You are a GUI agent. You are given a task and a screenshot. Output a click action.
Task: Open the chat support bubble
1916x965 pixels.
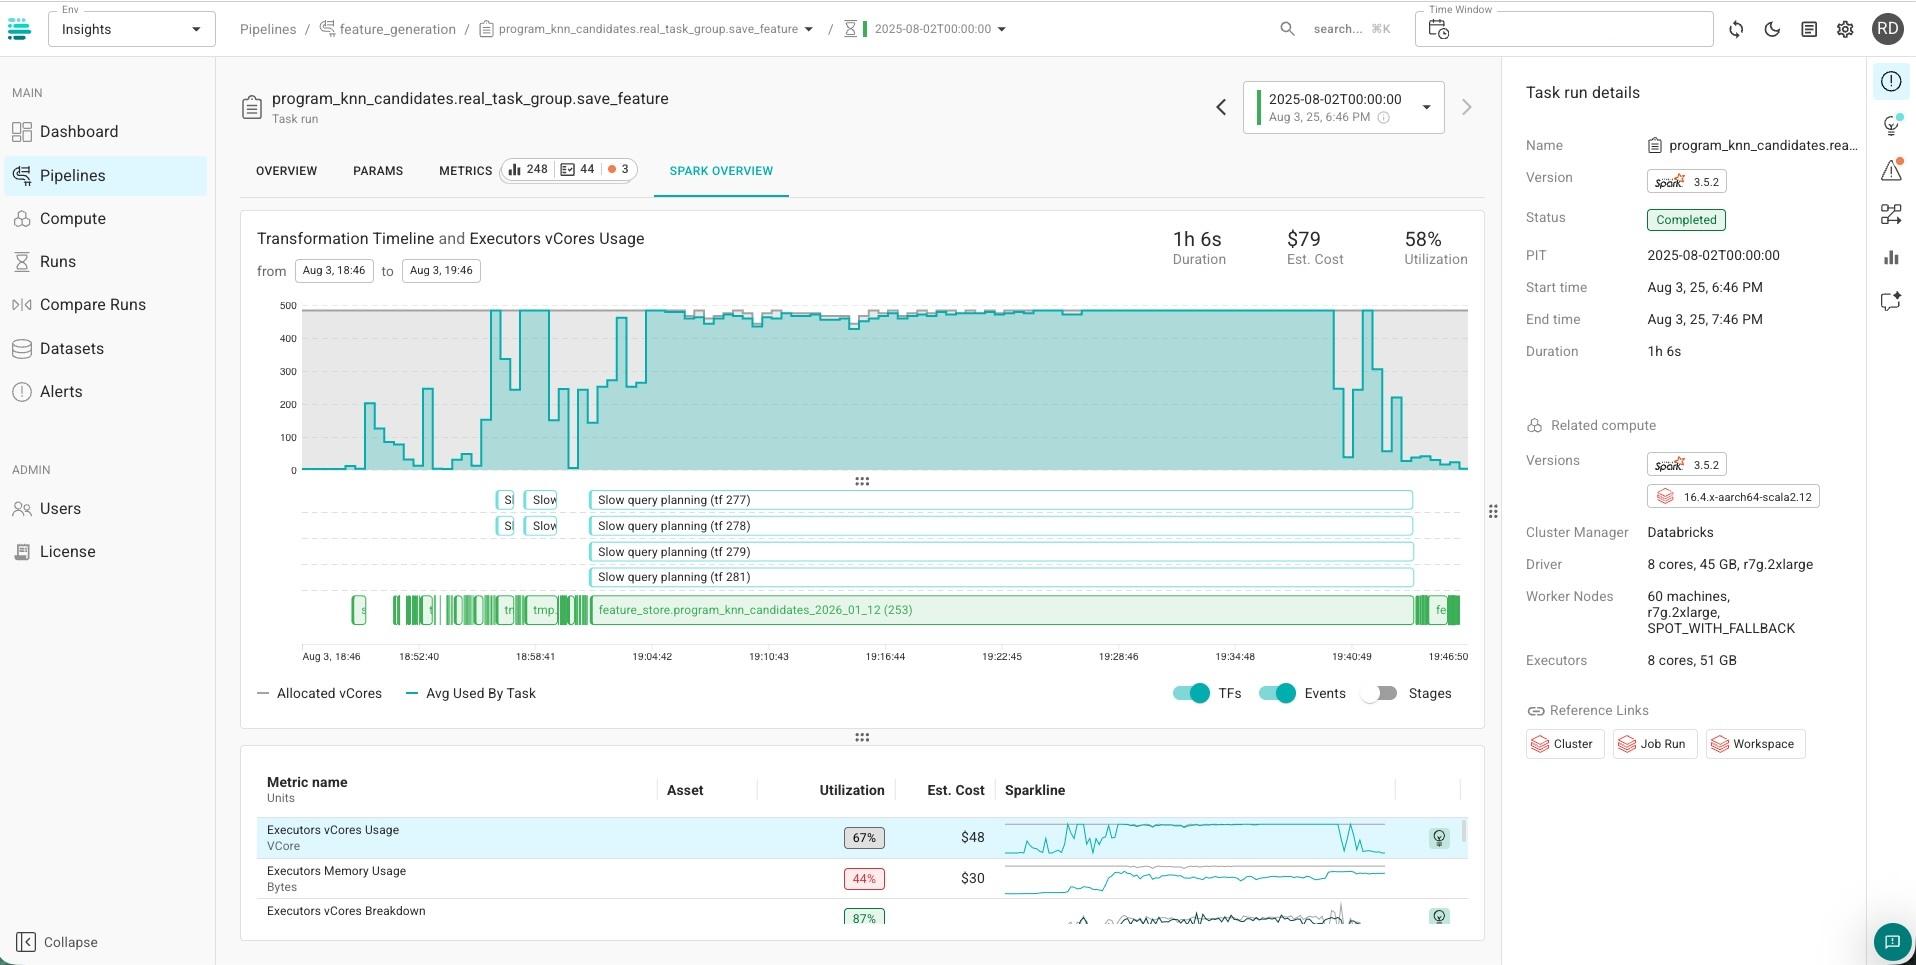1892,941
